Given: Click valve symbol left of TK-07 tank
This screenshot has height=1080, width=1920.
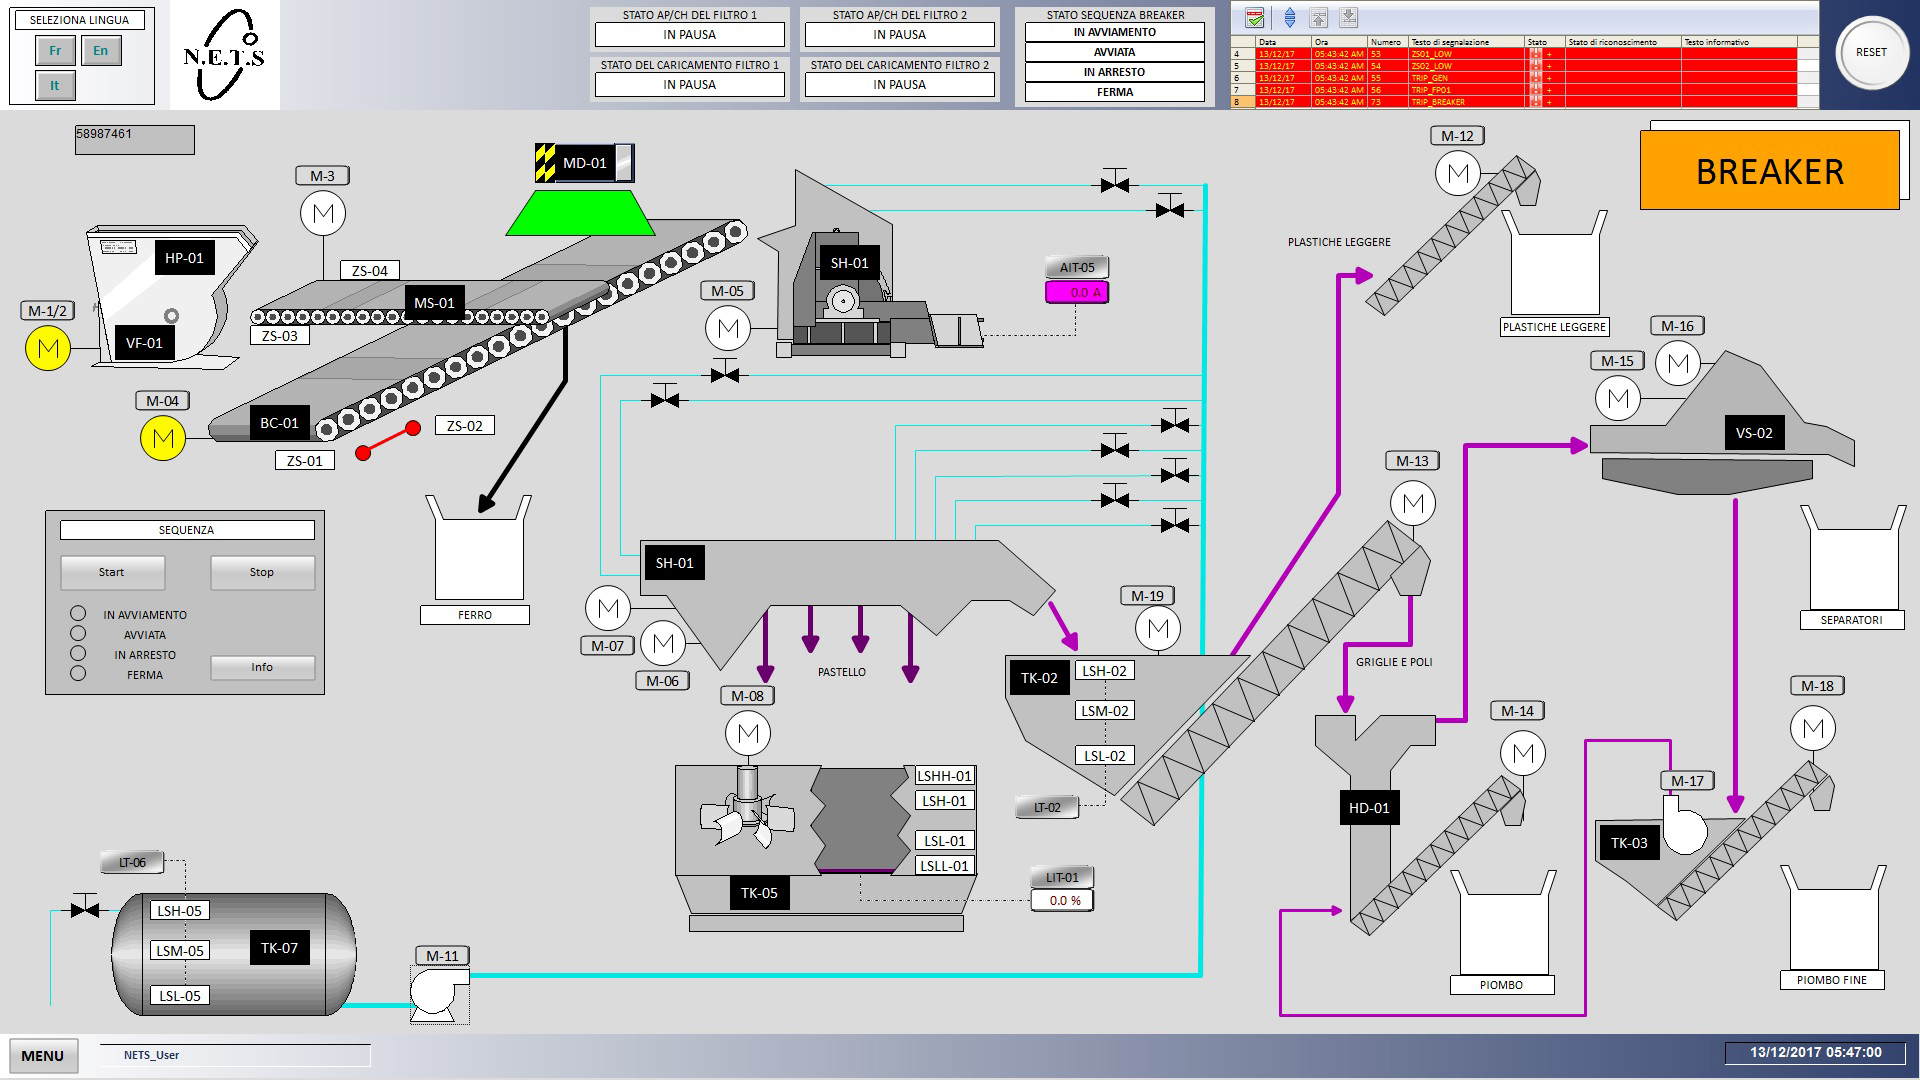Looking at the screenshot, I should (85, 908).
